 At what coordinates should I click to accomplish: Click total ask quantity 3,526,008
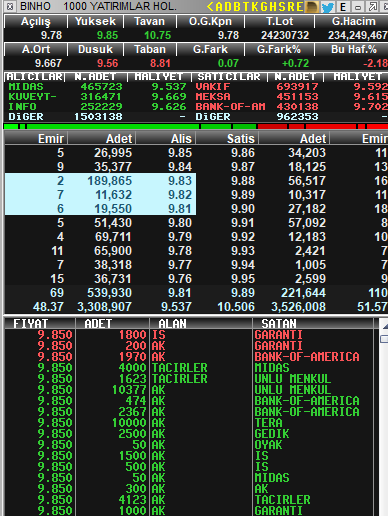click(x=298, y=307)
